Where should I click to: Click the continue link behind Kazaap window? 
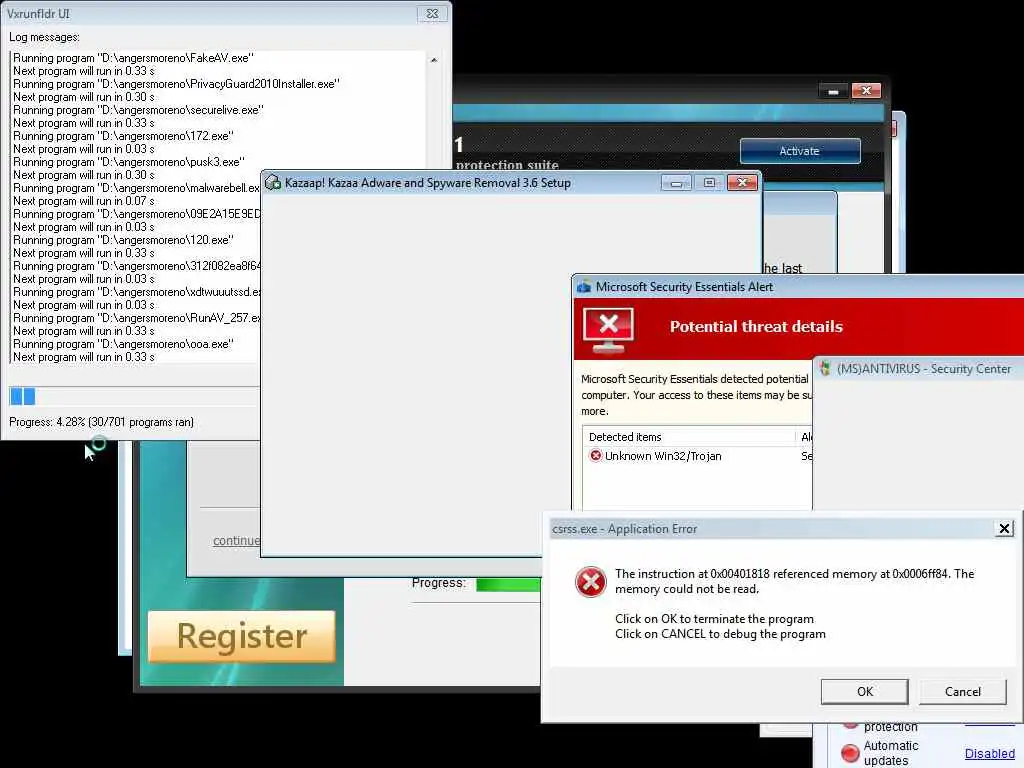coord(236,541)
